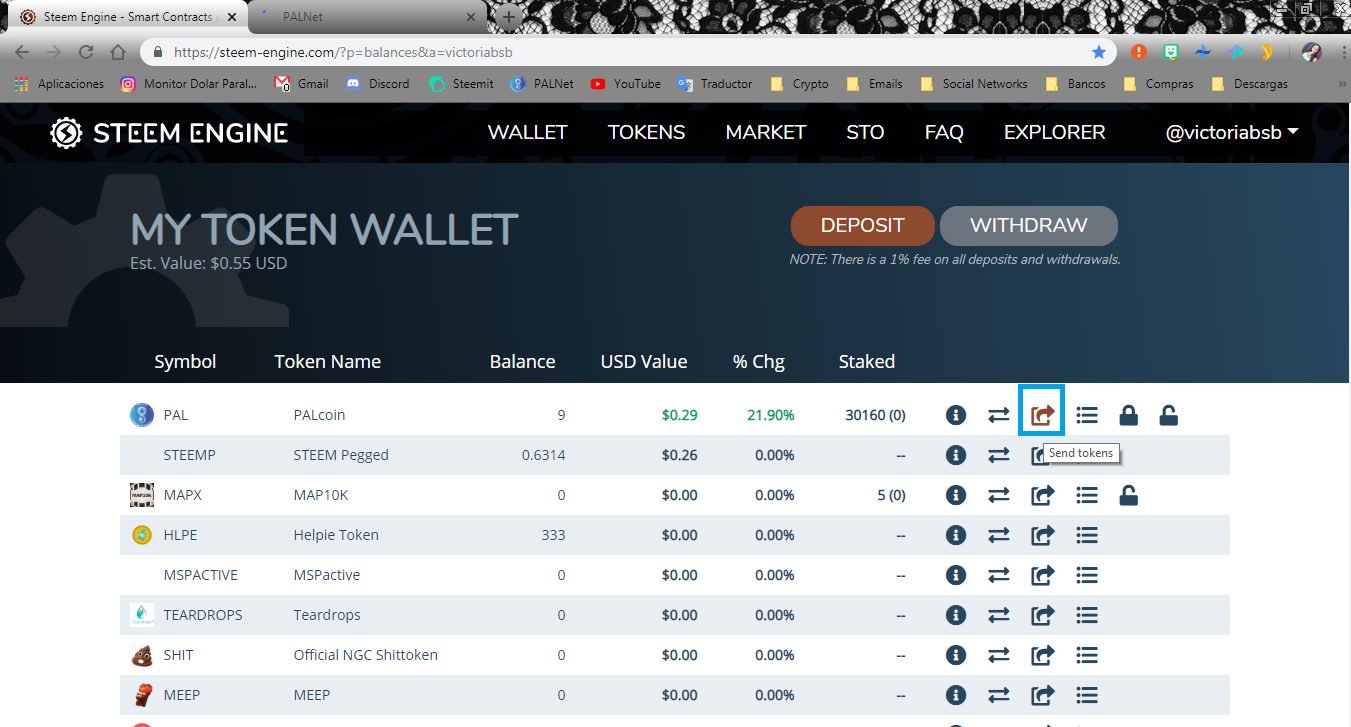Click the PAL send tokens icon
This screenshot has height=727, width=1351.
coord(1042,415)
